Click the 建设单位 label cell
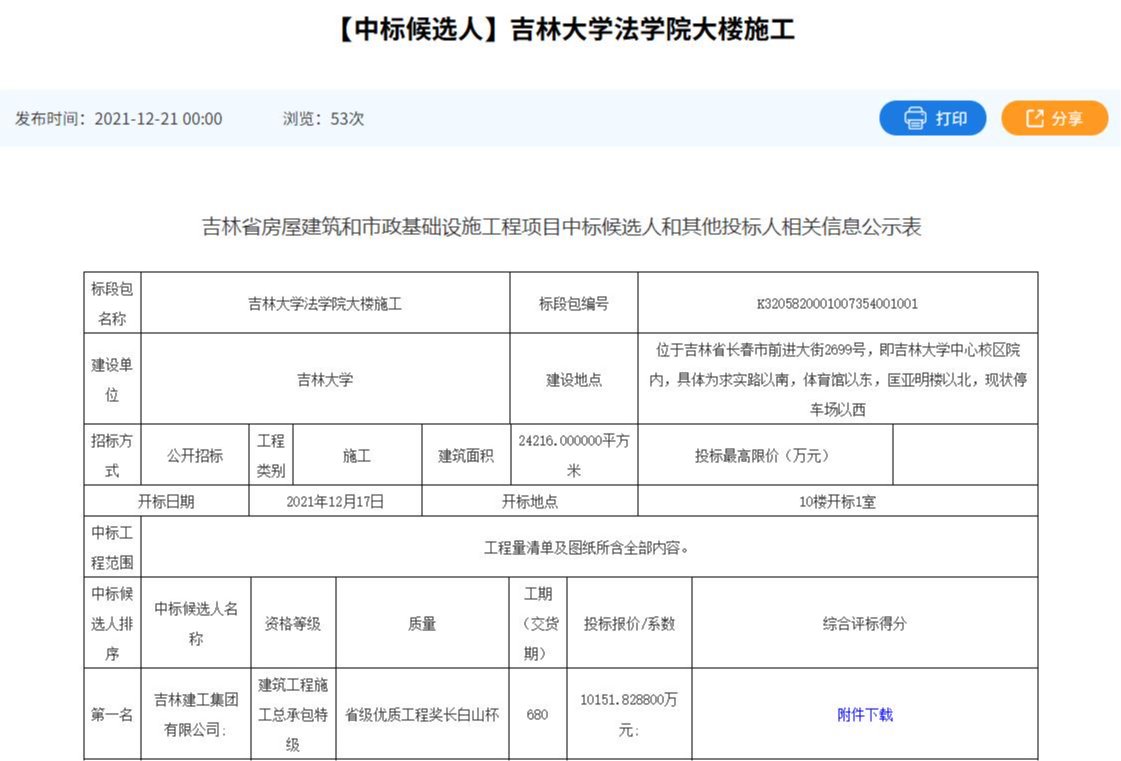1121x761 pixels. (x=112, y=379)
